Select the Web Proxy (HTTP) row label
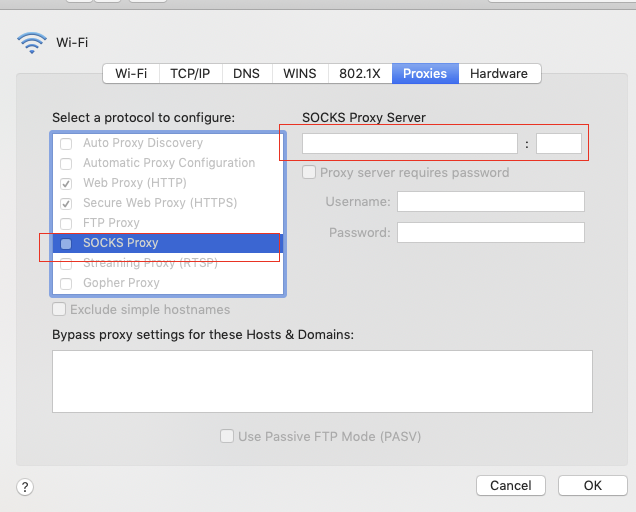This screenshot has width=636, height=512. tap(135, 183)
